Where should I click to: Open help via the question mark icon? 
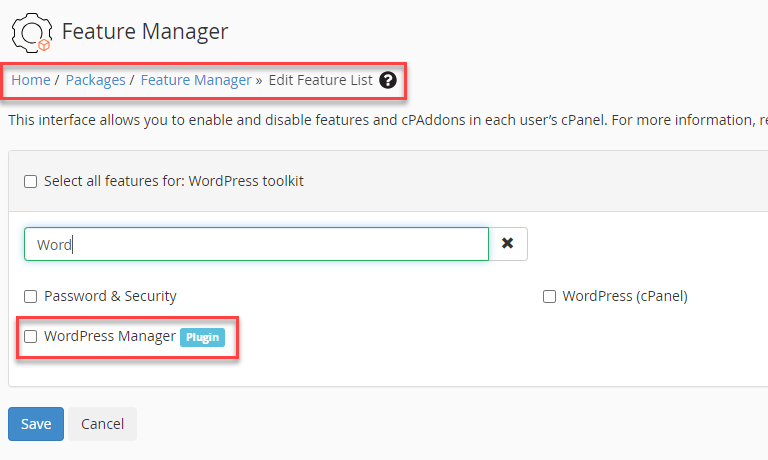(388, 80)
